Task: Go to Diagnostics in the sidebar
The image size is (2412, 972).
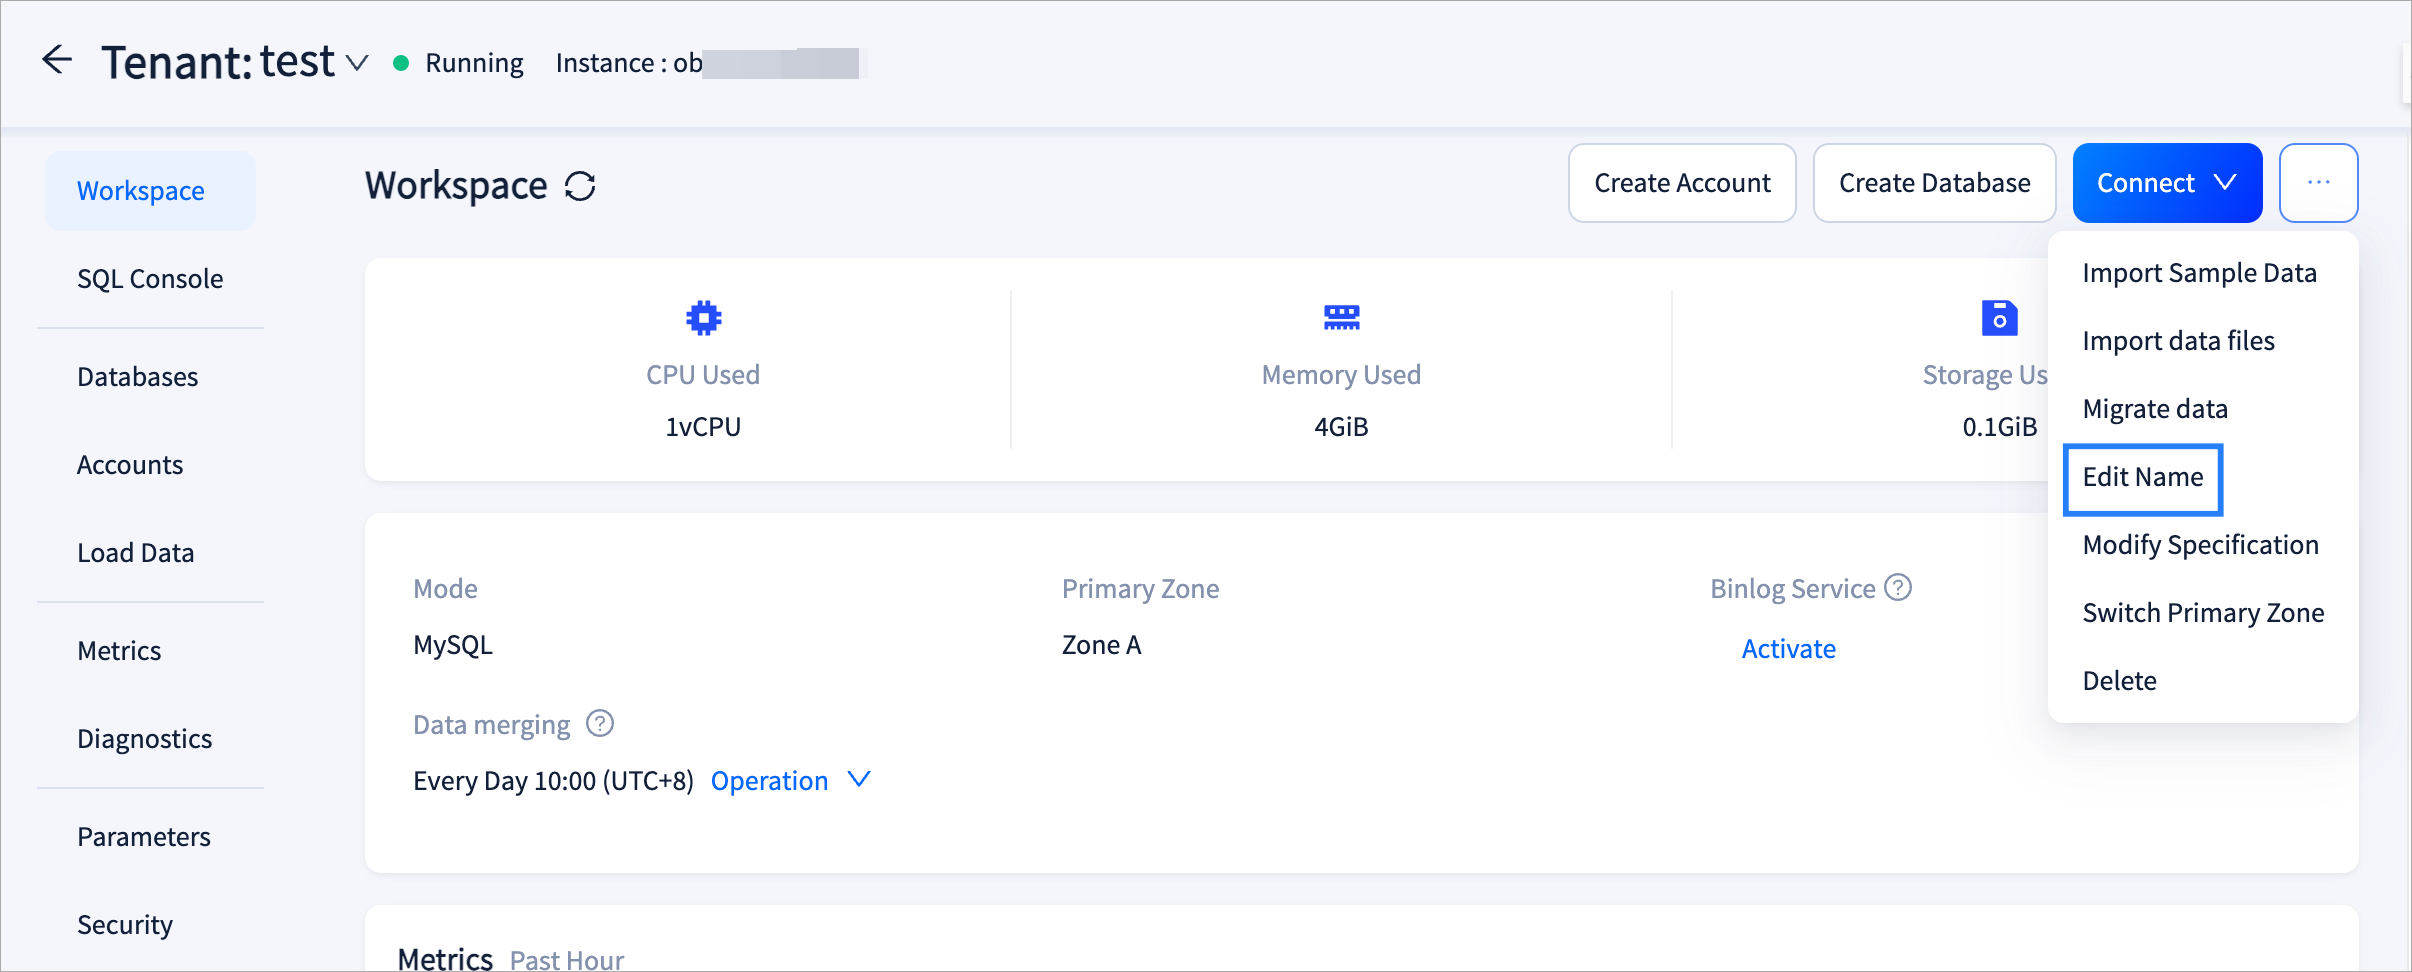Action: (x=145, y=739)
